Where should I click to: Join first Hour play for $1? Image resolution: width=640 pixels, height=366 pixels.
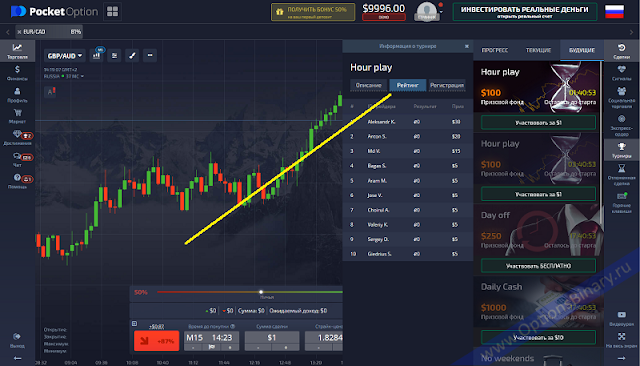pos(538,122)
